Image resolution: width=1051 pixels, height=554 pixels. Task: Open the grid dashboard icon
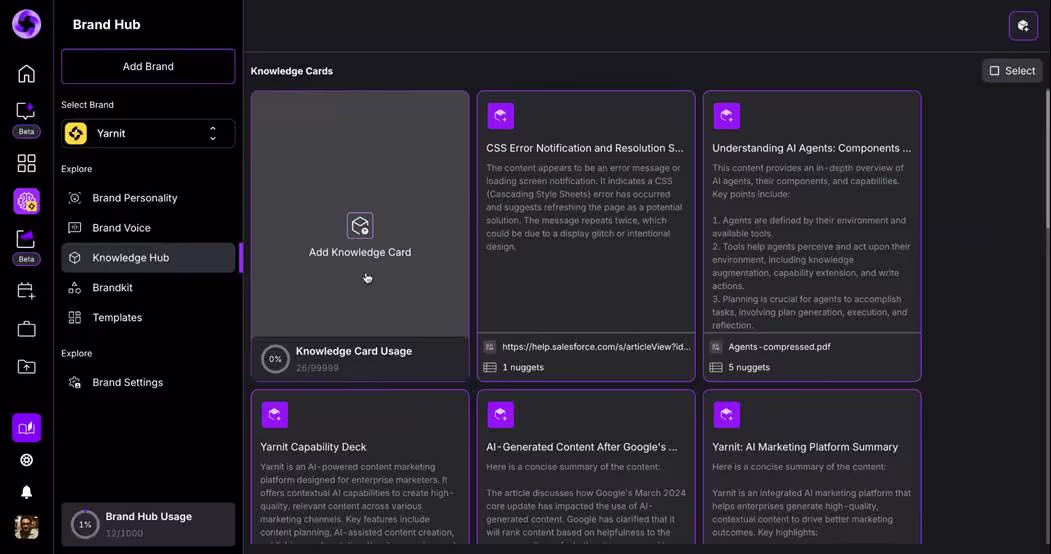click(26, 163)
